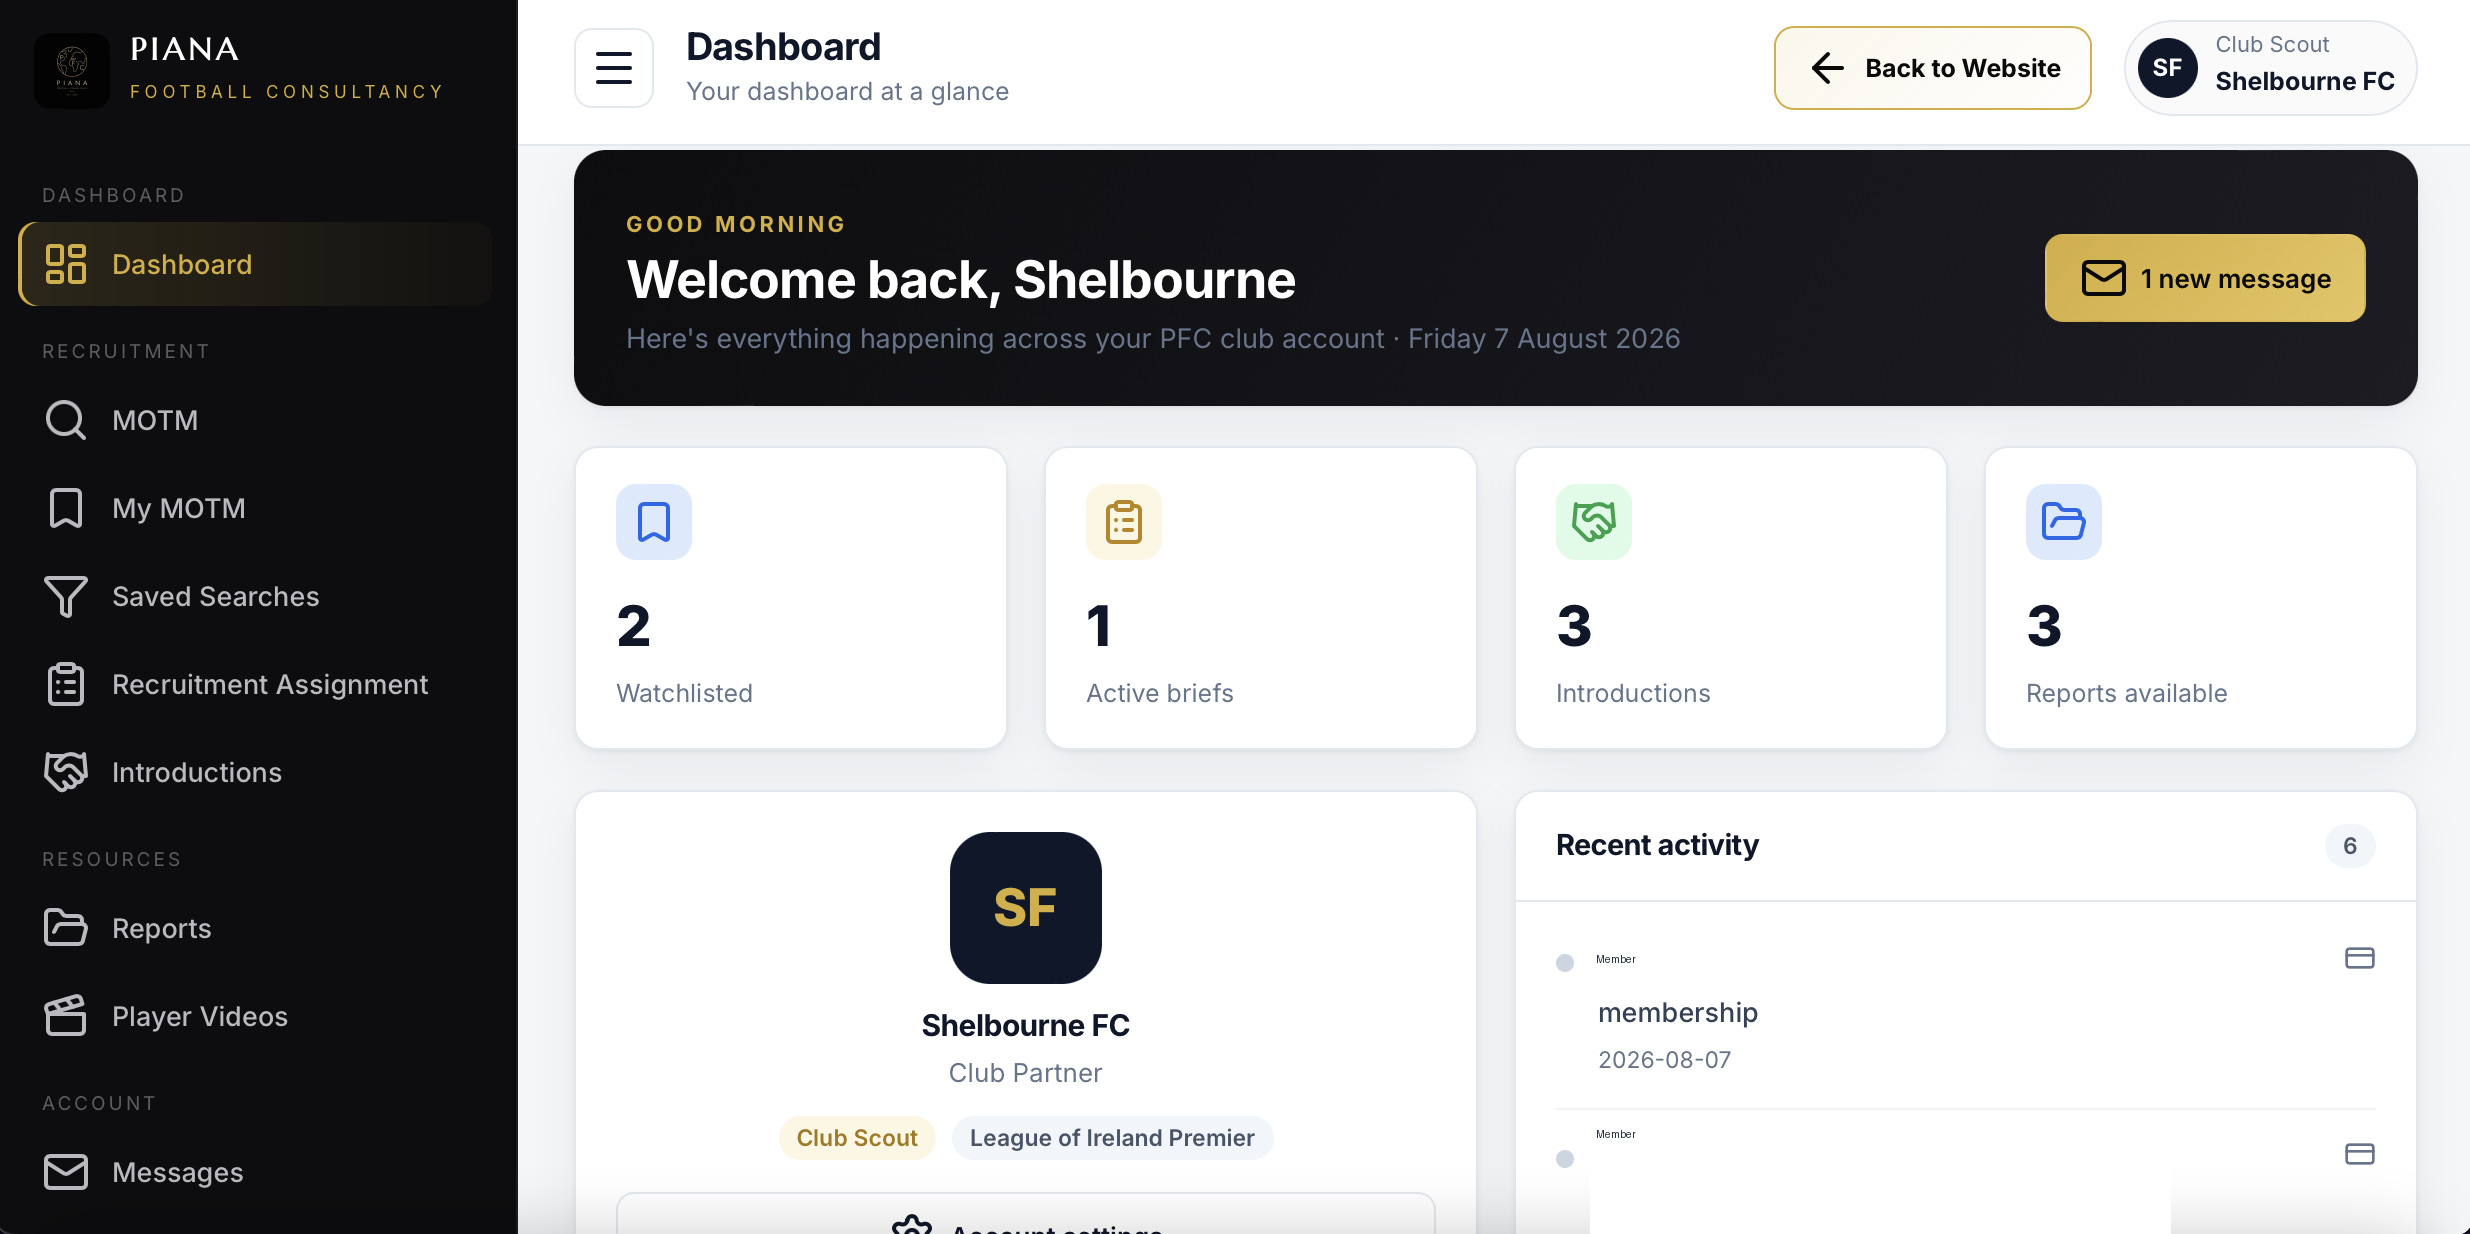
Task: Select Recruitment Assignment in sidebar
Action: click(255, 684)
